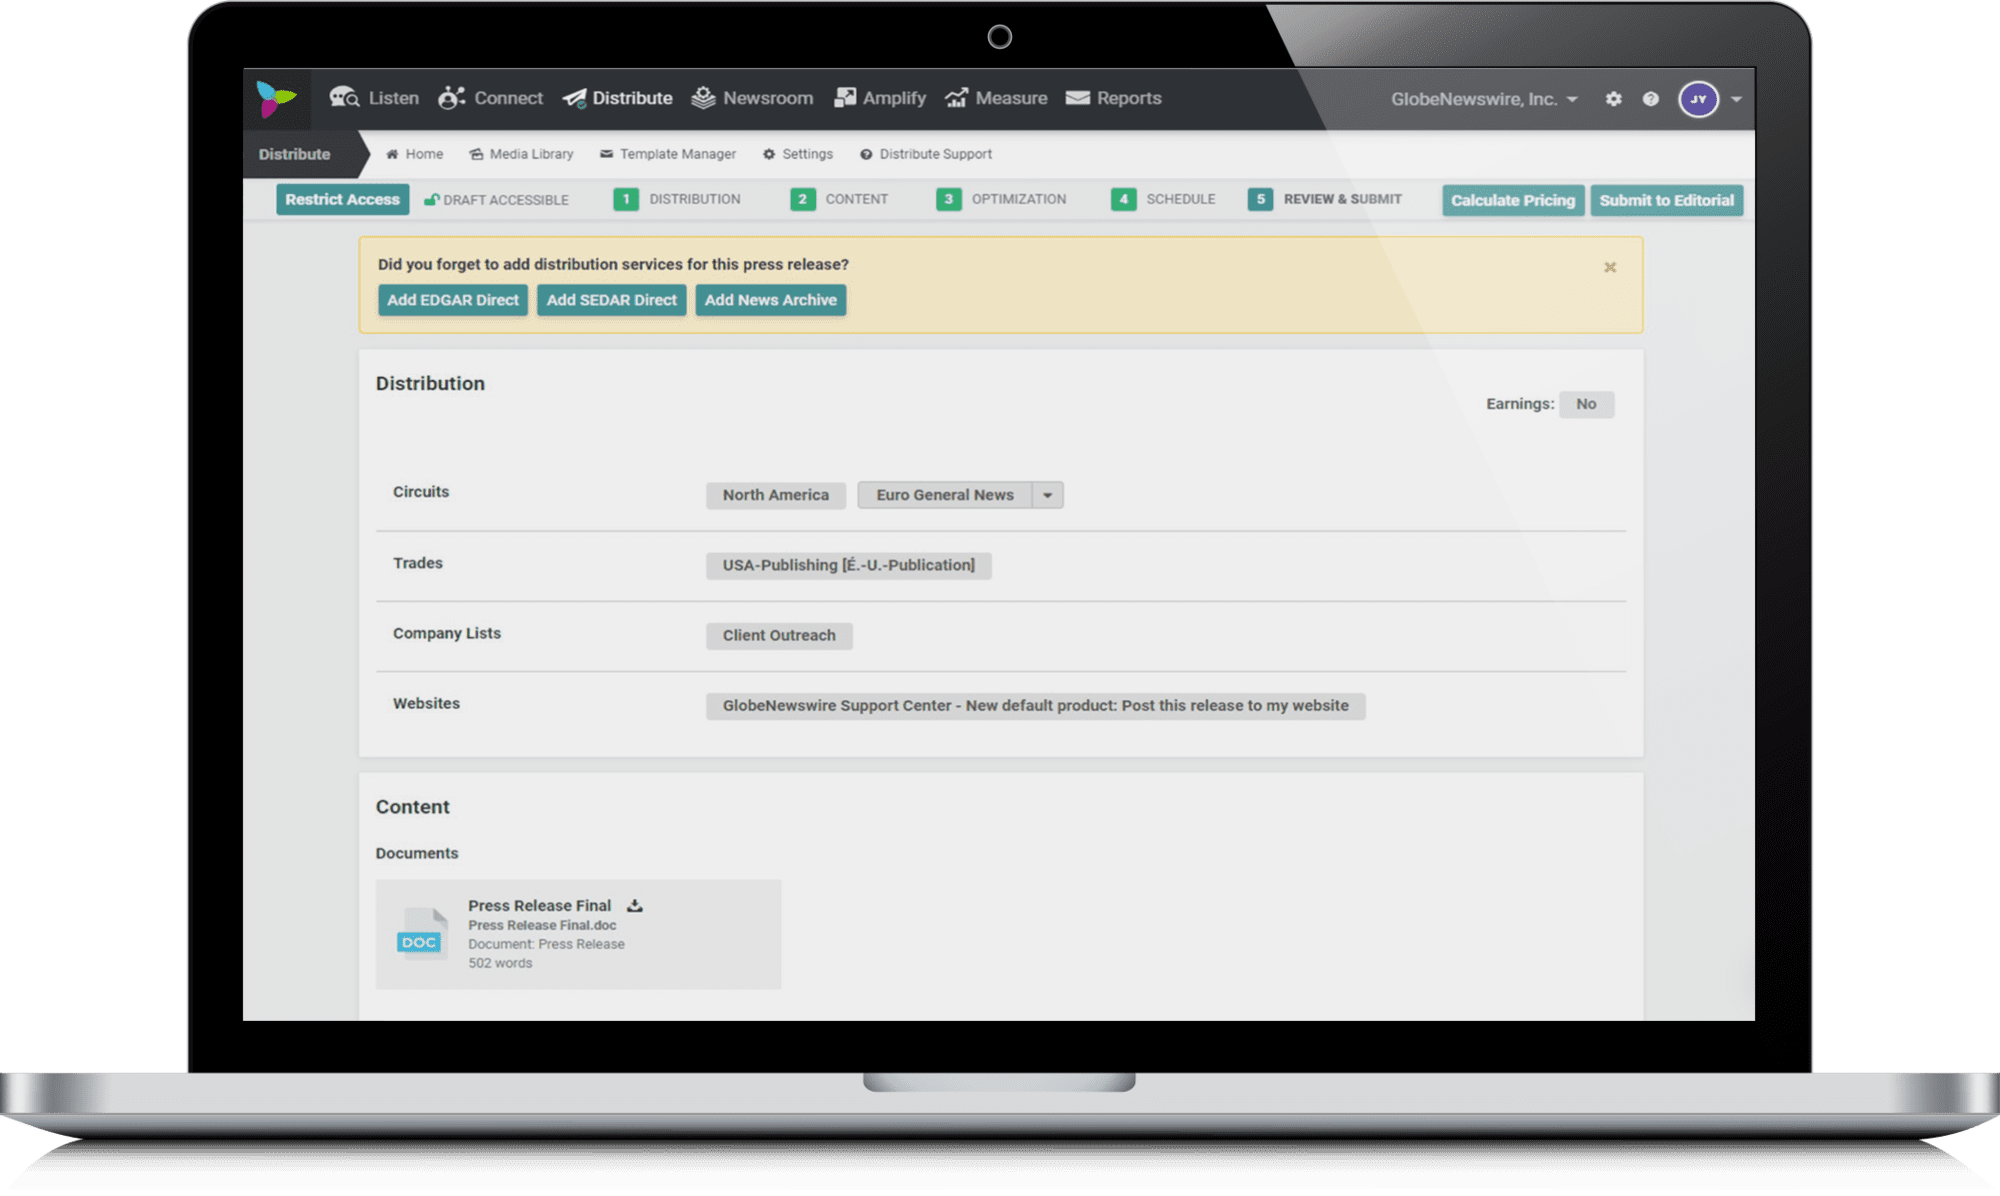Viewport: 2000px width, 1196px height.
Task: Click the Newsroom stack icon
Action: (x=703, y=97)
